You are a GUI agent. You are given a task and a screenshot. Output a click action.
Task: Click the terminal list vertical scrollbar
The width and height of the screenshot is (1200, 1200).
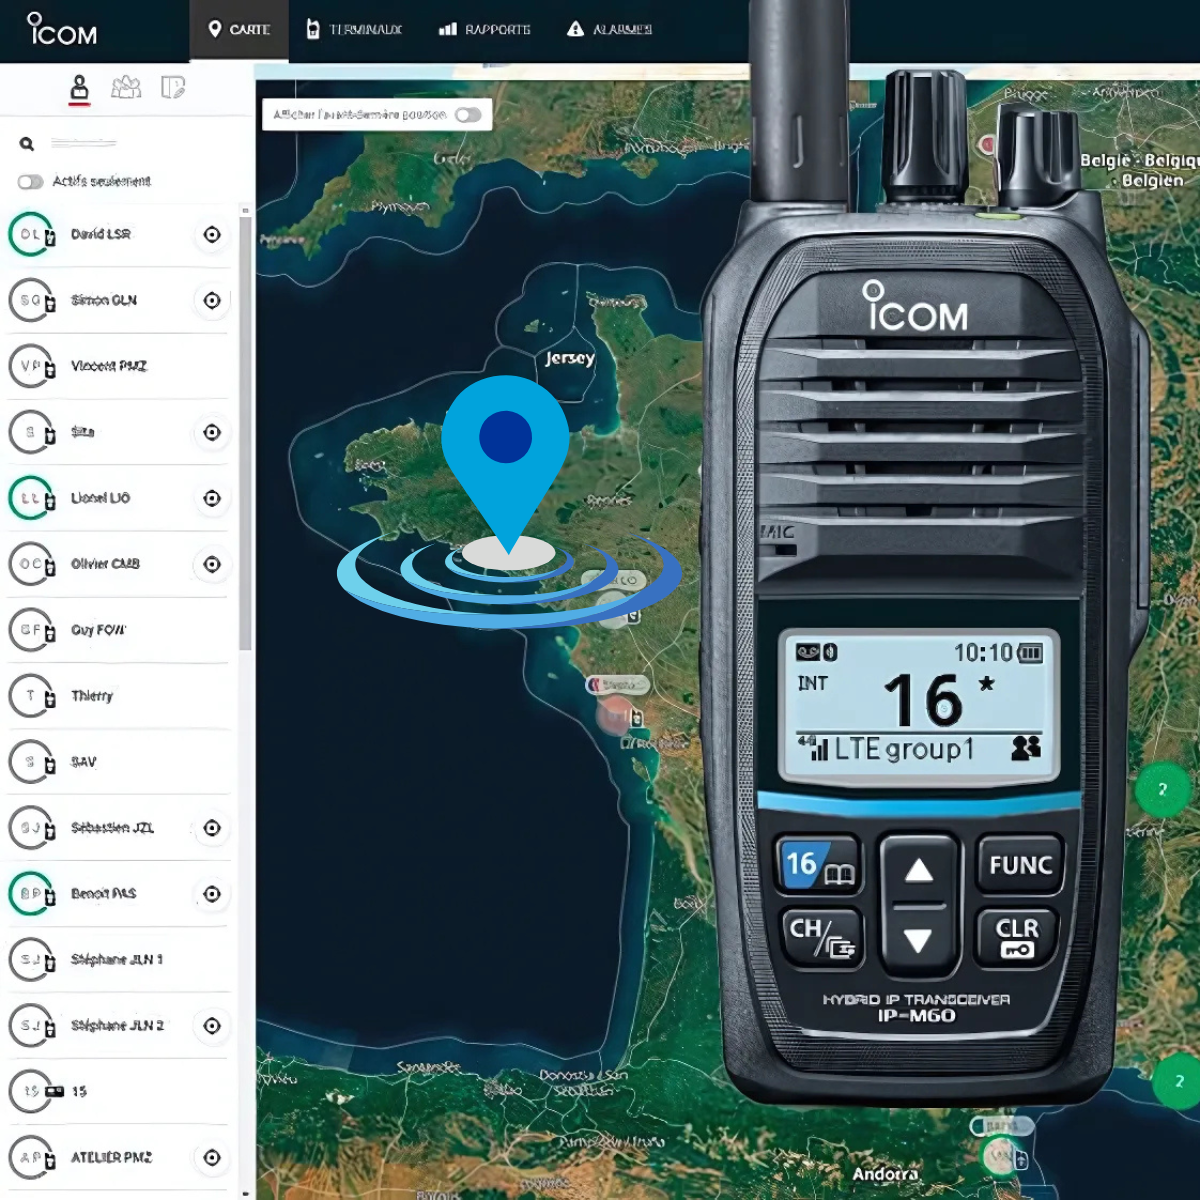245,430
